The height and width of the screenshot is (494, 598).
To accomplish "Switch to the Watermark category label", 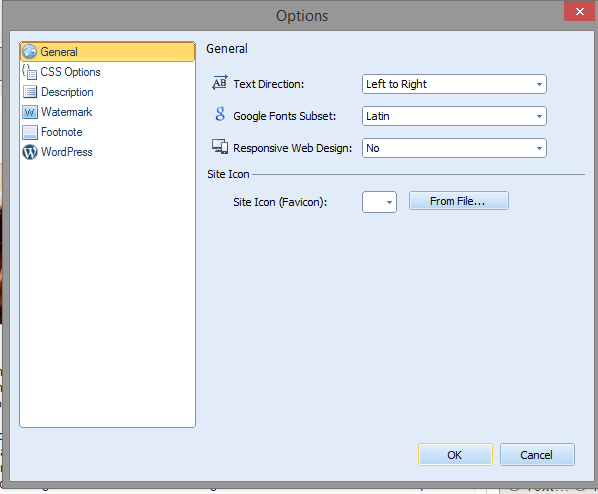I will (x=67, y=112).
